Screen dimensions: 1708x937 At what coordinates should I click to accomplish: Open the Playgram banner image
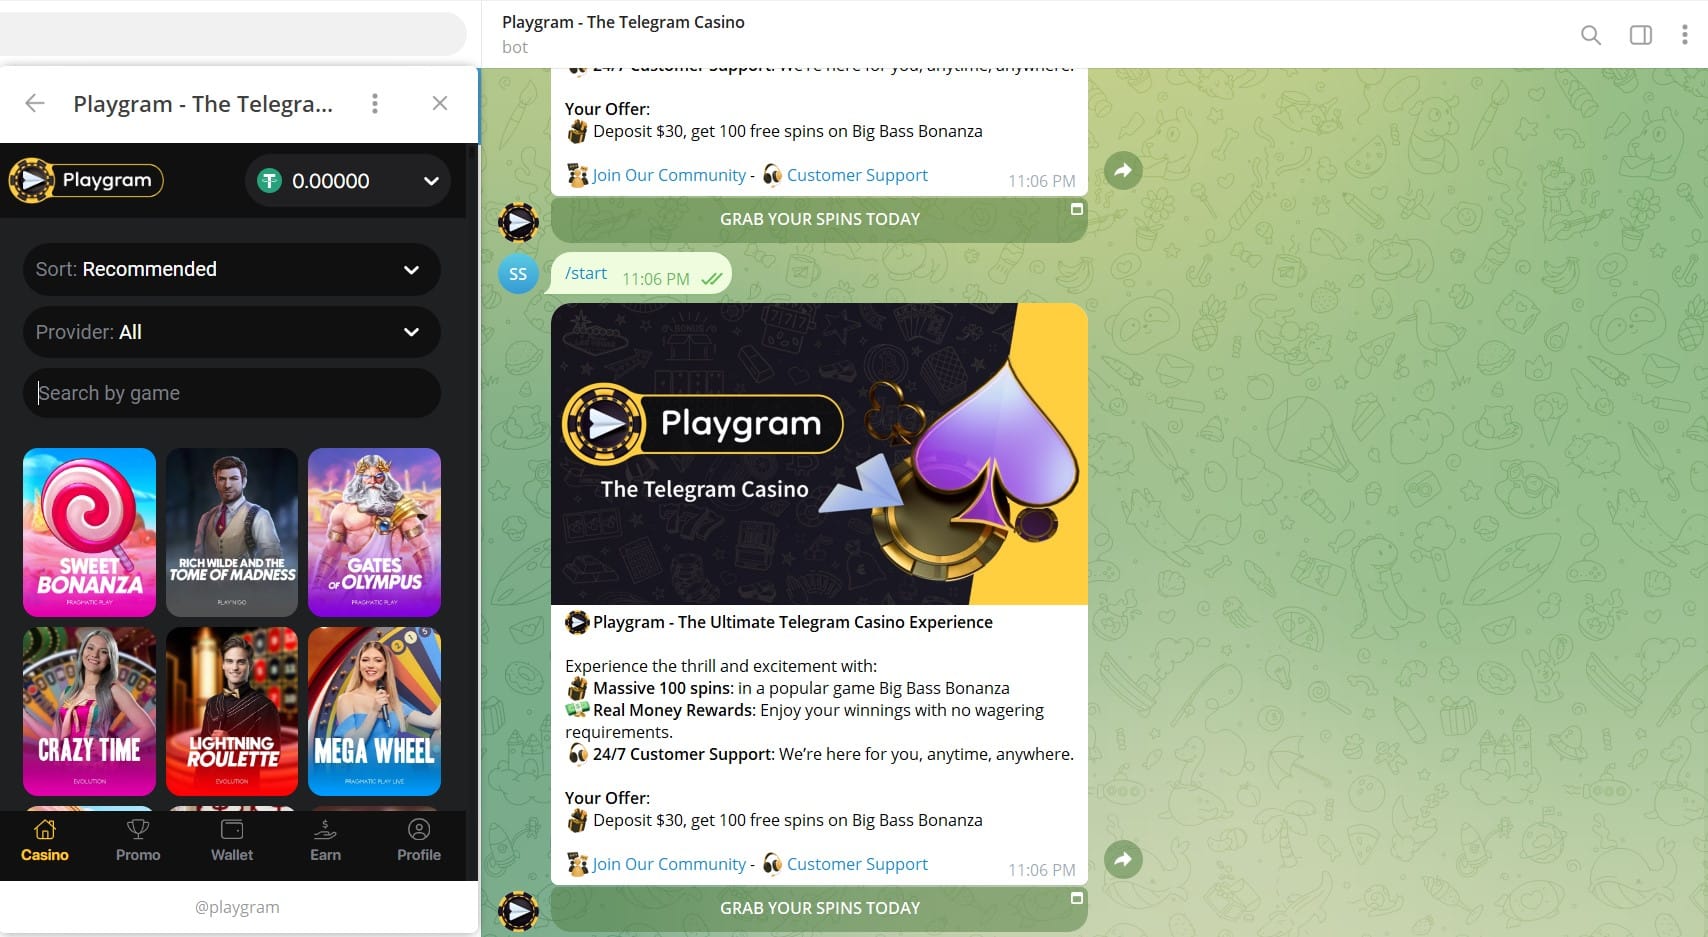point(819,454)
